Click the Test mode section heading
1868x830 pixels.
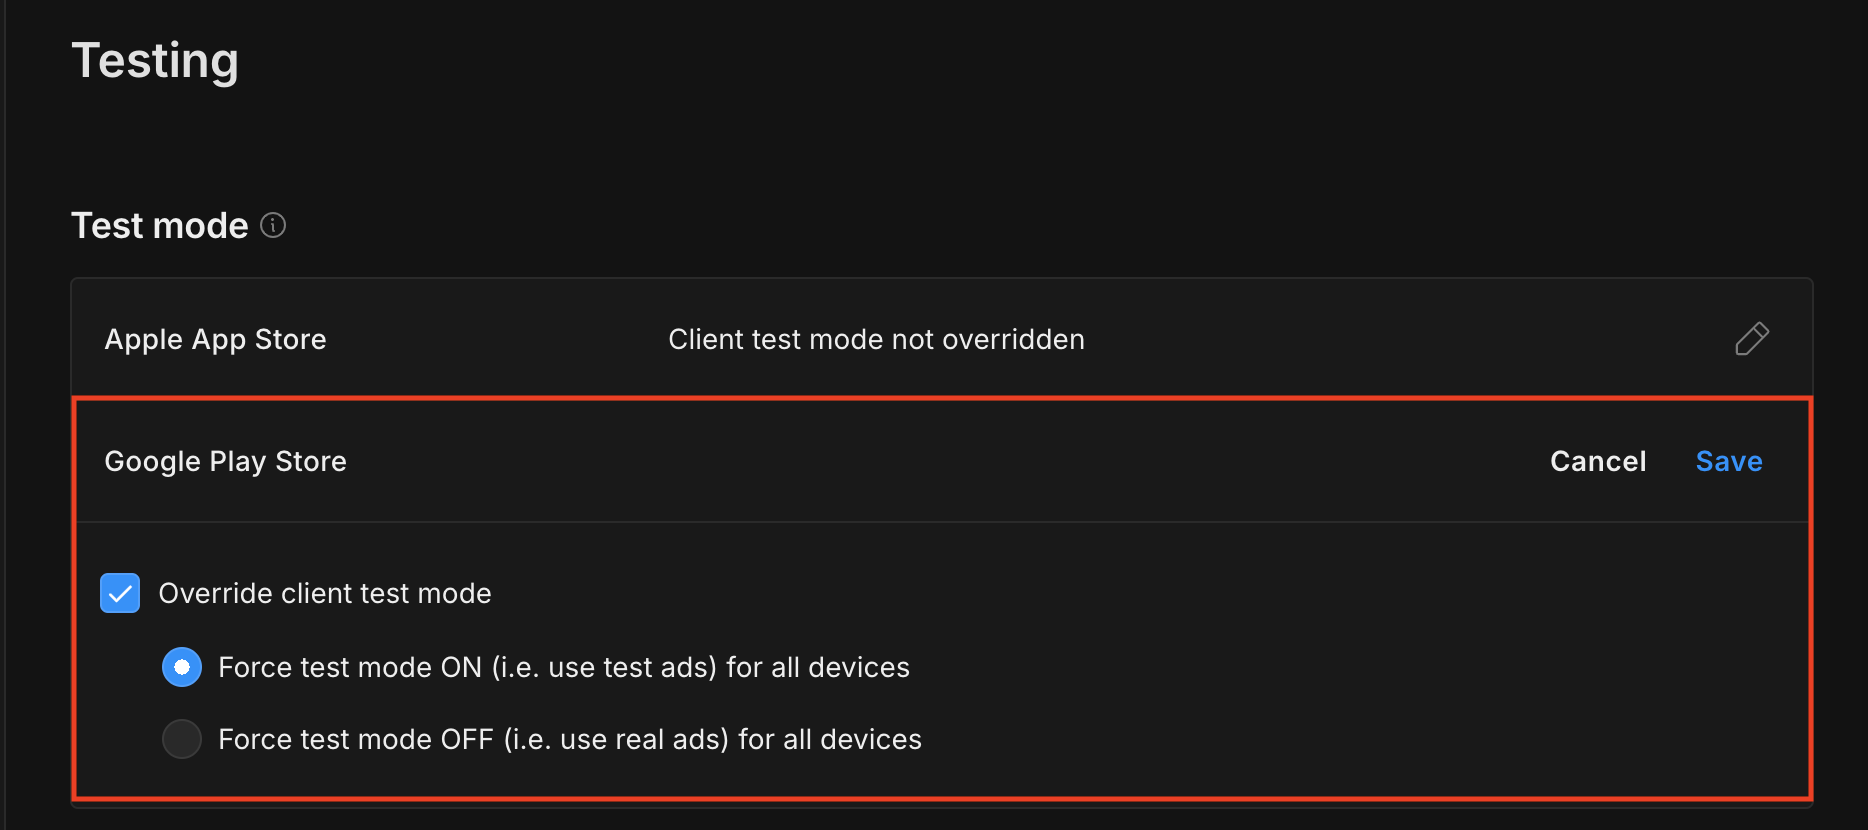[159, 226]
